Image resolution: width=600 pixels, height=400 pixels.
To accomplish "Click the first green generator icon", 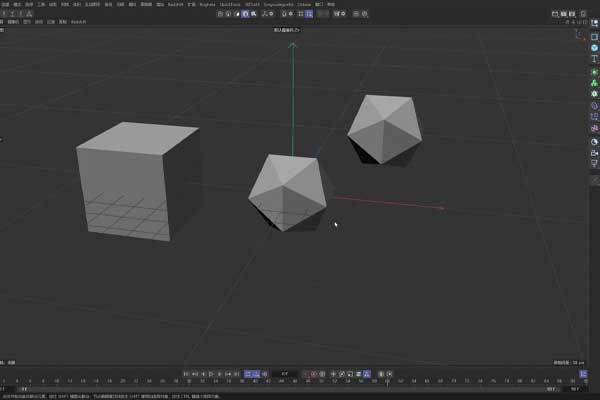I will [x=594, y=72].
